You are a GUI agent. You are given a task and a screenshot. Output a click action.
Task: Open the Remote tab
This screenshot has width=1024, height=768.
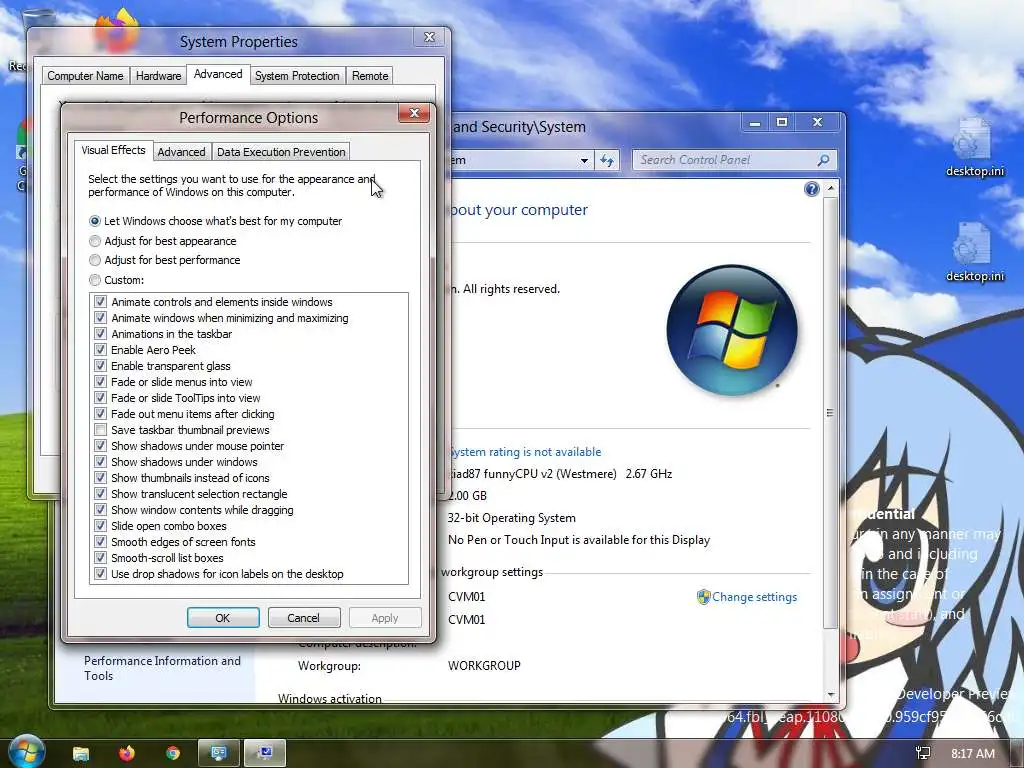(x=370, y=76)
